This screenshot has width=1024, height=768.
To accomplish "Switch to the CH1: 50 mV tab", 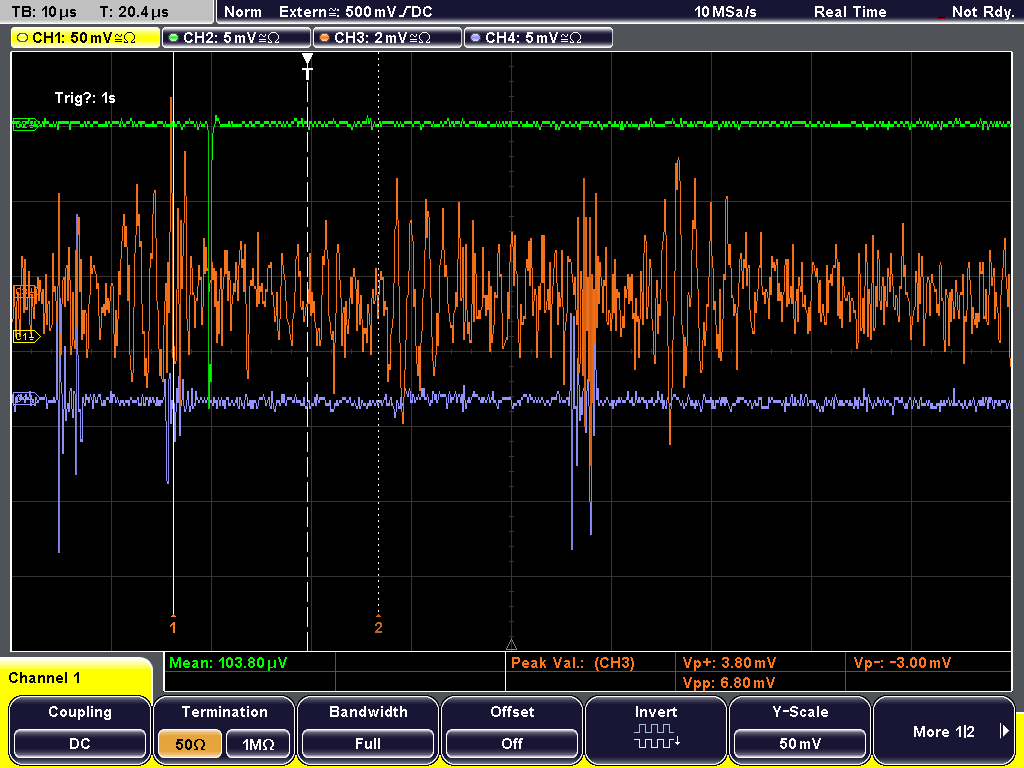I will pyautogui.click(x=86, y=38).
